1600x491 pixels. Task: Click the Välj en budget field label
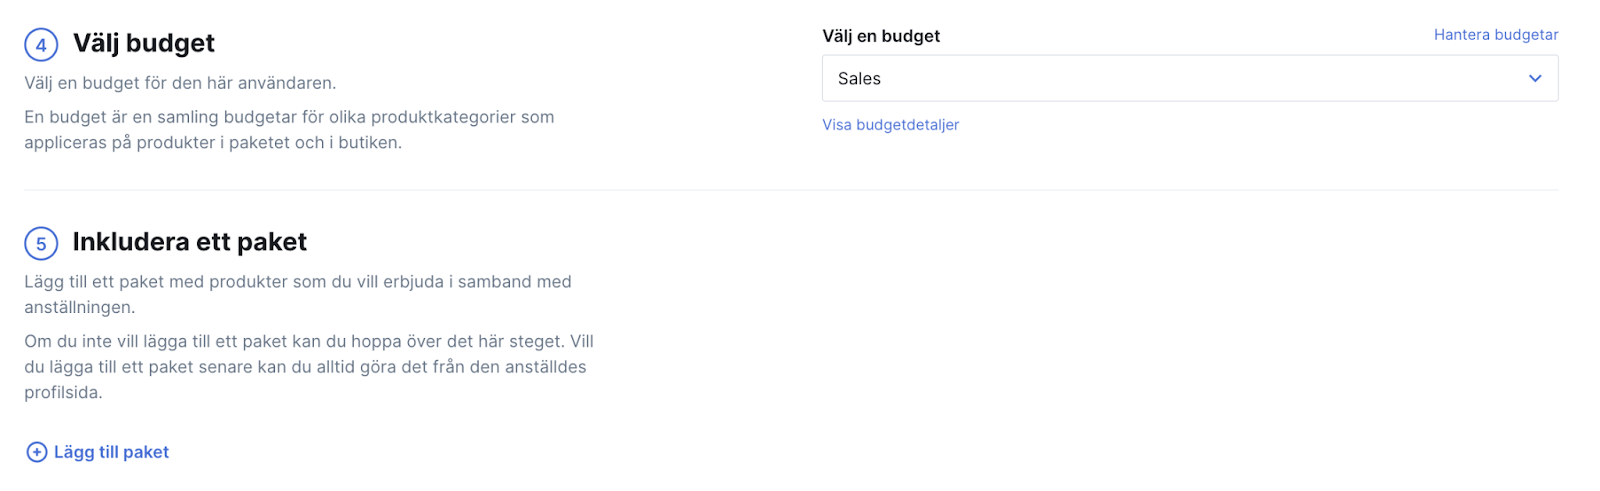[881, 36]
